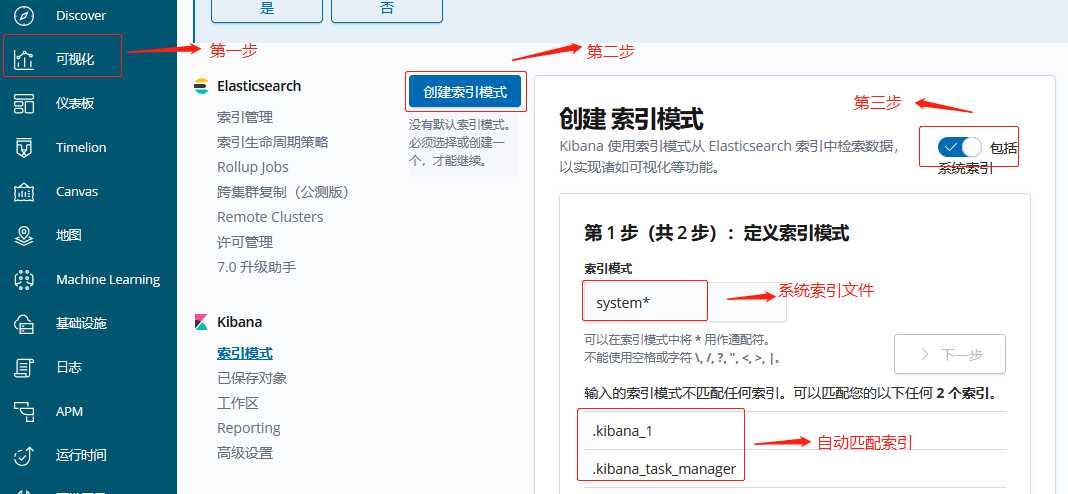Screen dimensions: 1068x494
Task: Click the 基础设施 infrastructure icon
Action: (24, 324)
